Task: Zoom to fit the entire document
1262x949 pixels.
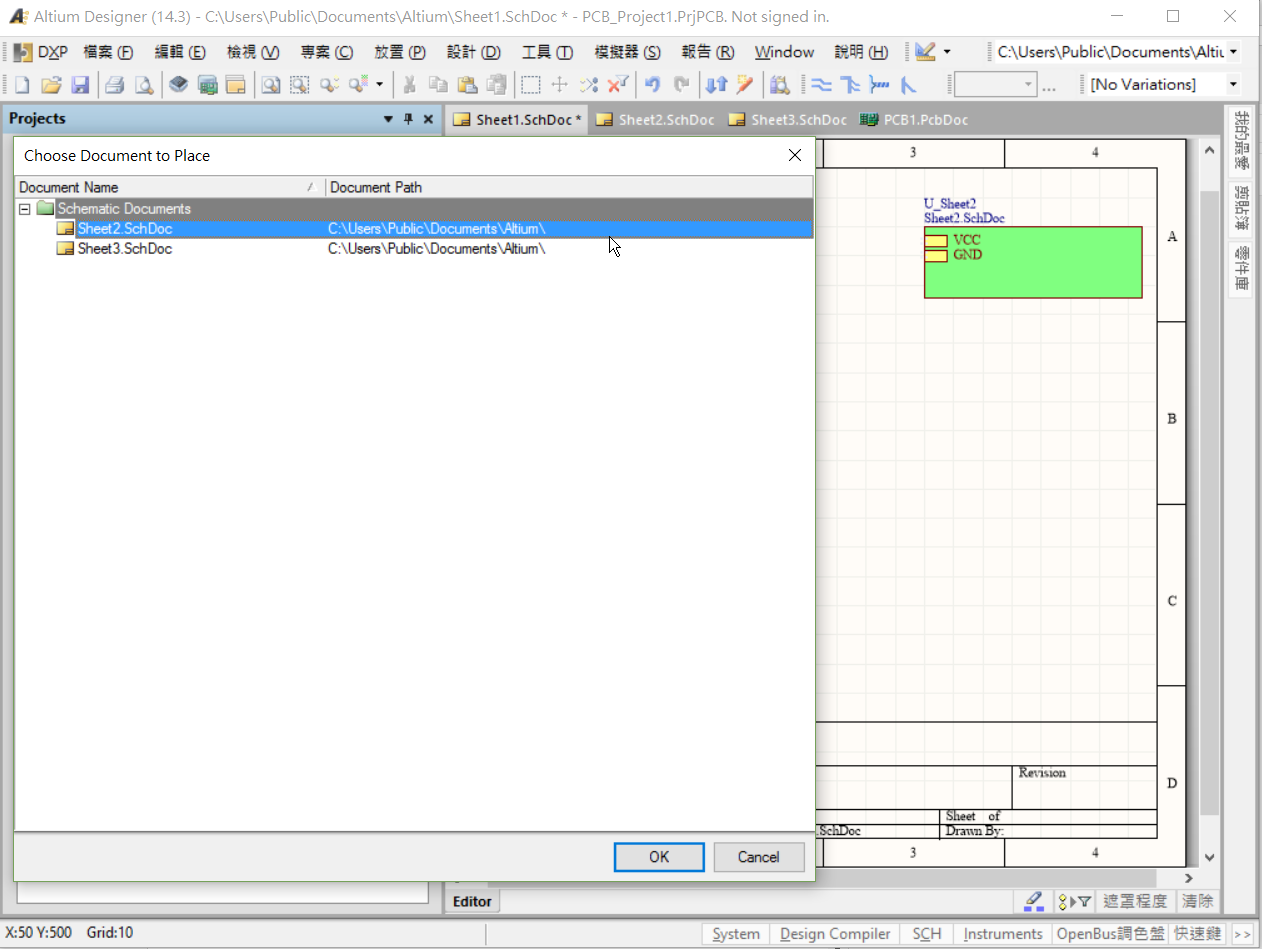Action: [270, 84]
